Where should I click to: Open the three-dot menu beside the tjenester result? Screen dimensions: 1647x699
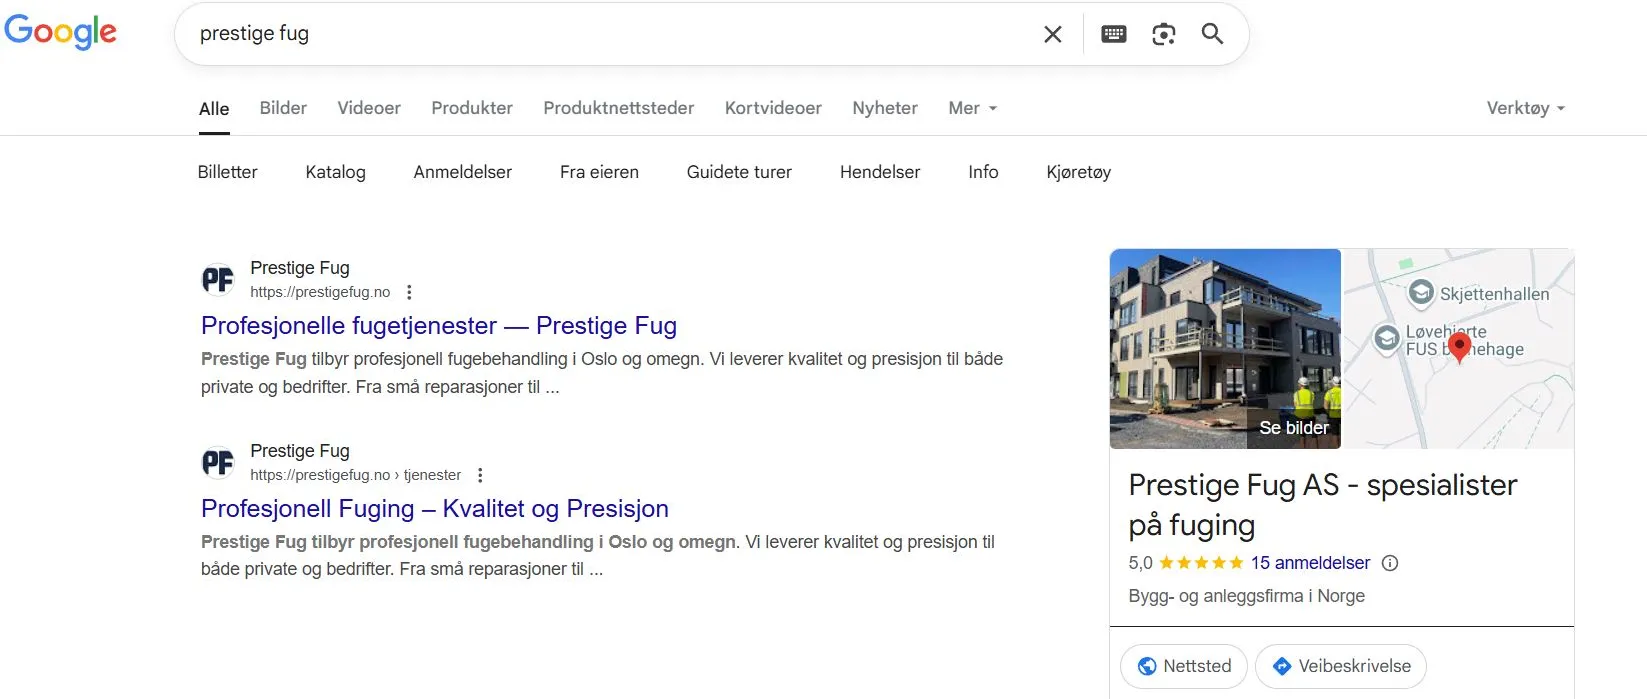(480, 475)
